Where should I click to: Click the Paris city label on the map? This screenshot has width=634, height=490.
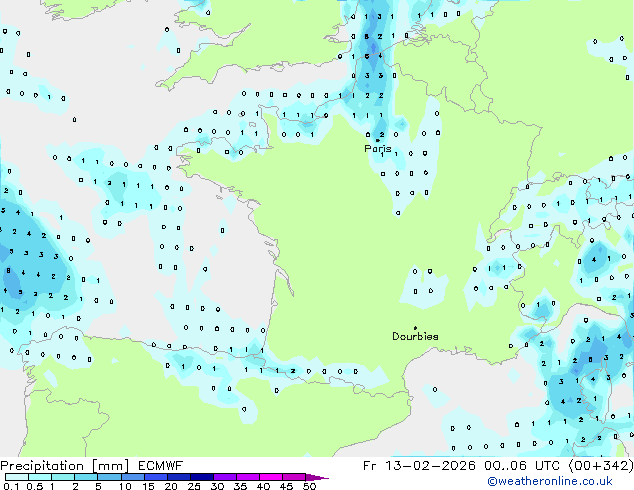tap(378, 148)
